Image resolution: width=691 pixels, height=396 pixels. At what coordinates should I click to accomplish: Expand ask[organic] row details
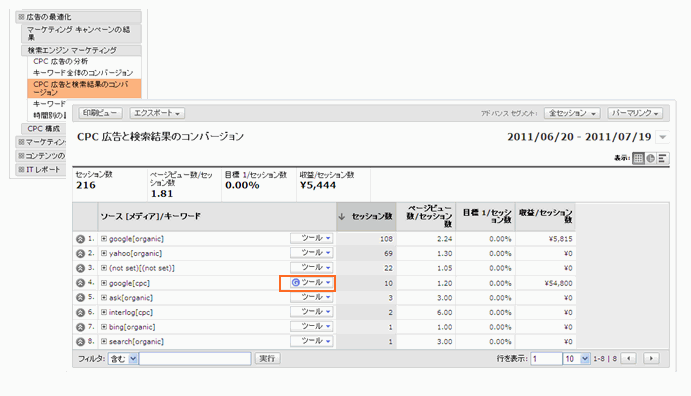tap(104, 298)
